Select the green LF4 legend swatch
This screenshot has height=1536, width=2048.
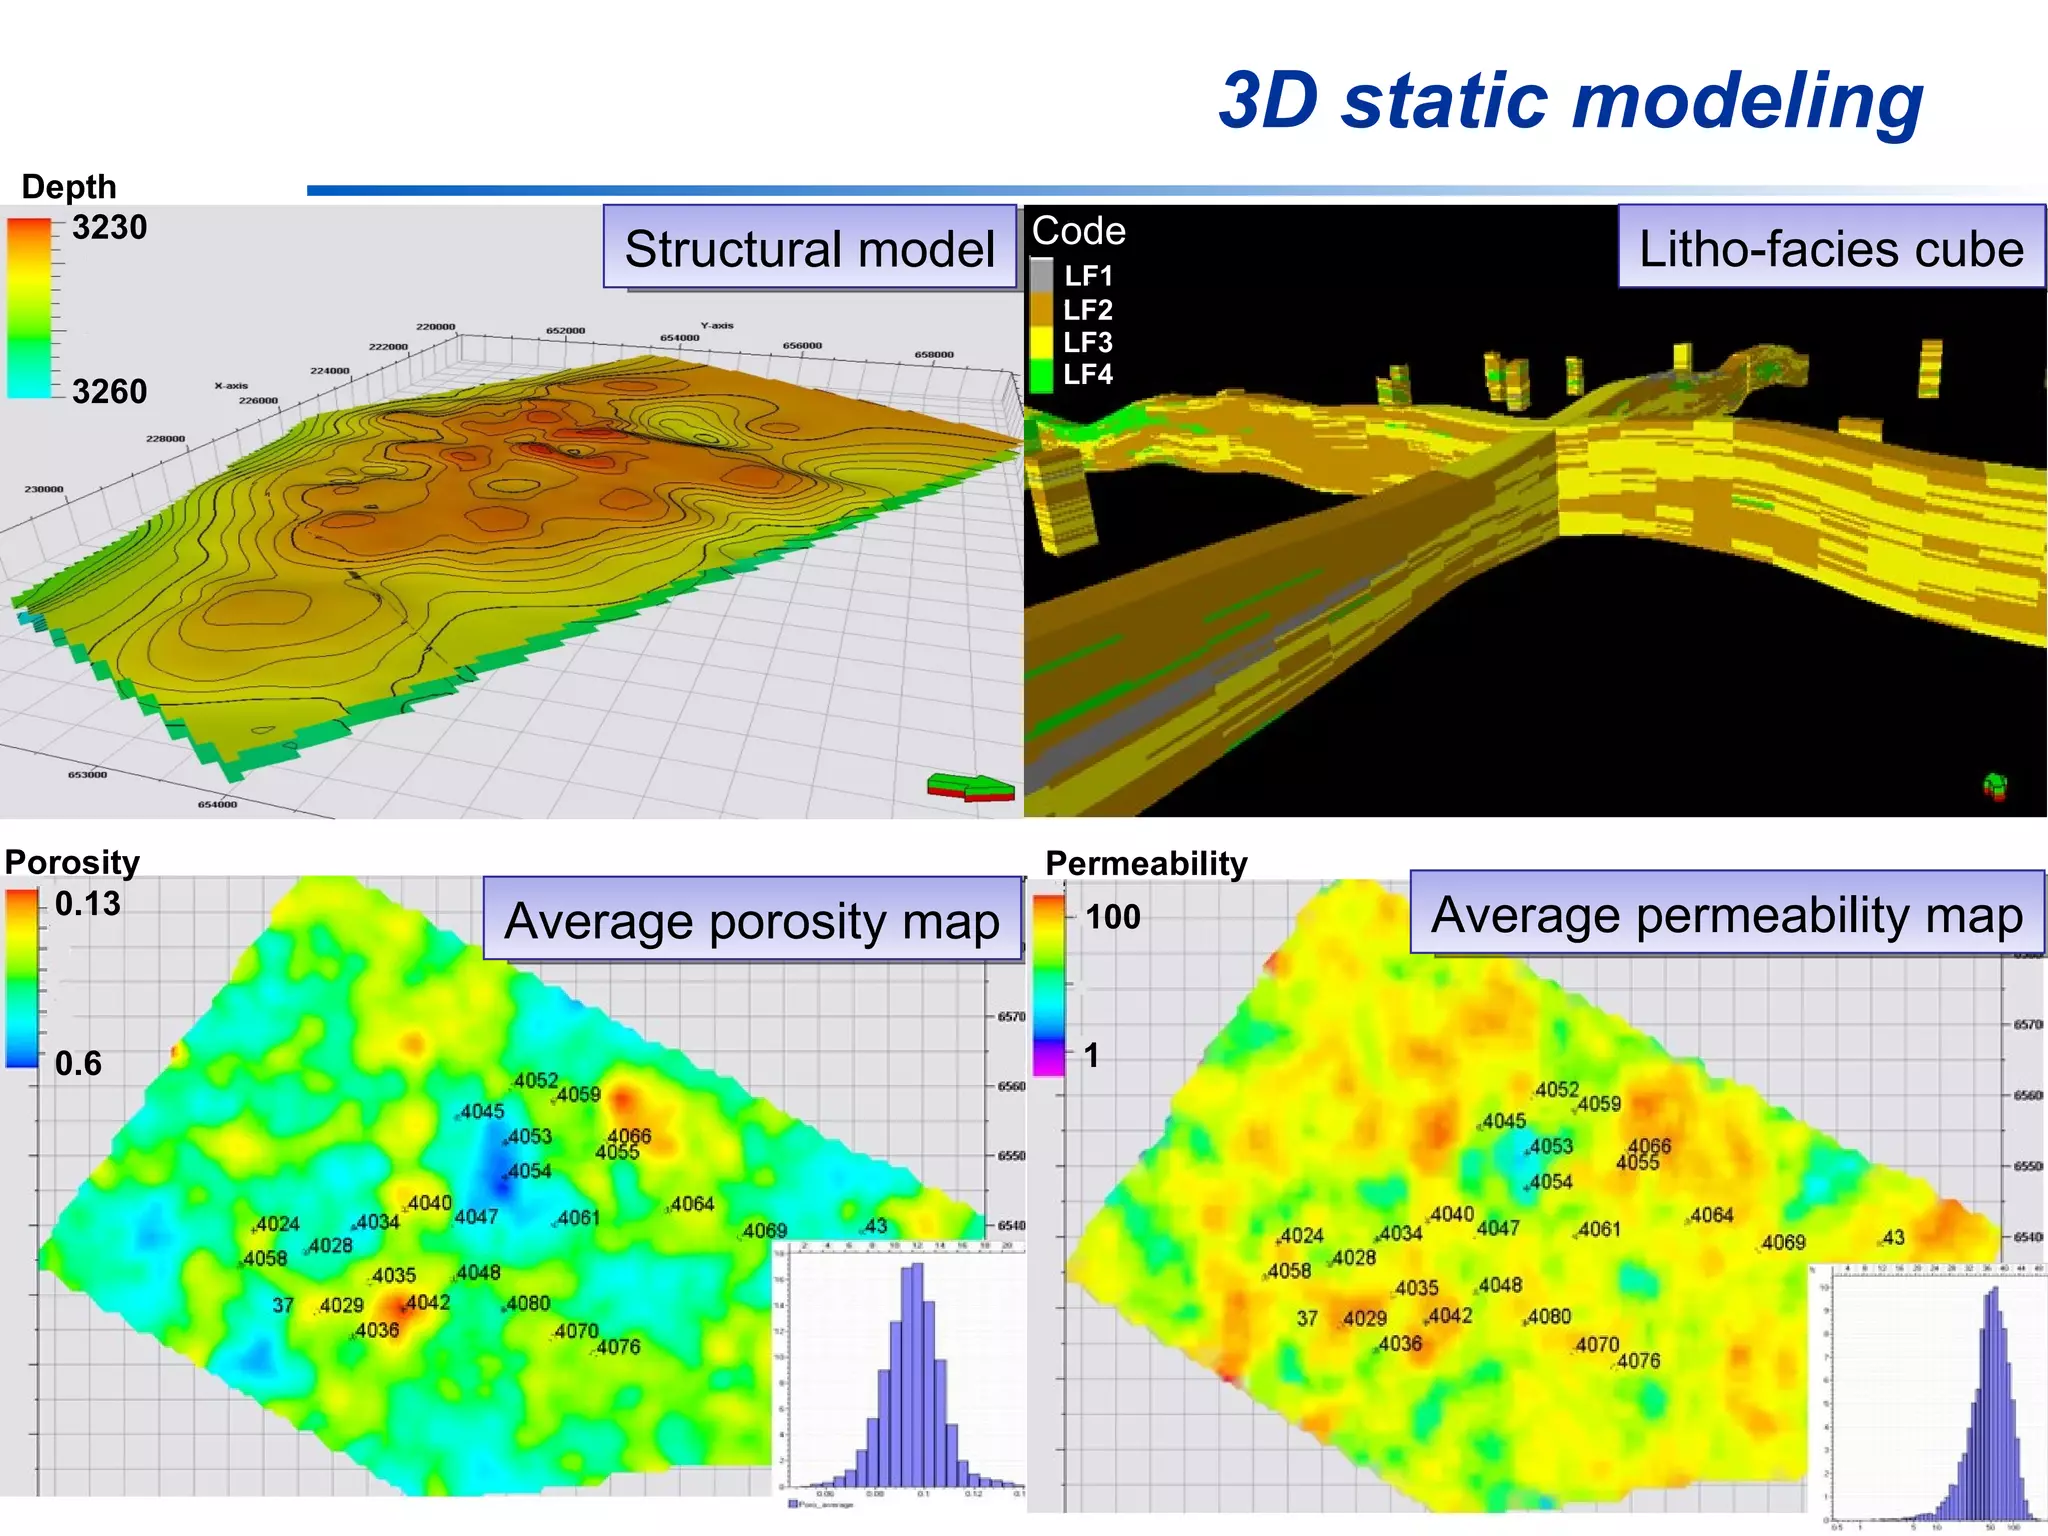tap(1042, 375)
